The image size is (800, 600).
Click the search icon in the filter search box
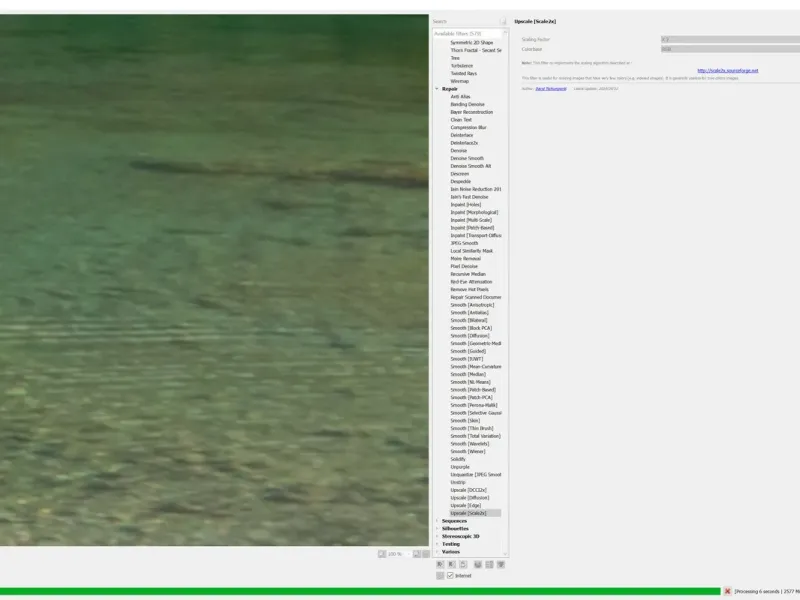tap(503, 21)
